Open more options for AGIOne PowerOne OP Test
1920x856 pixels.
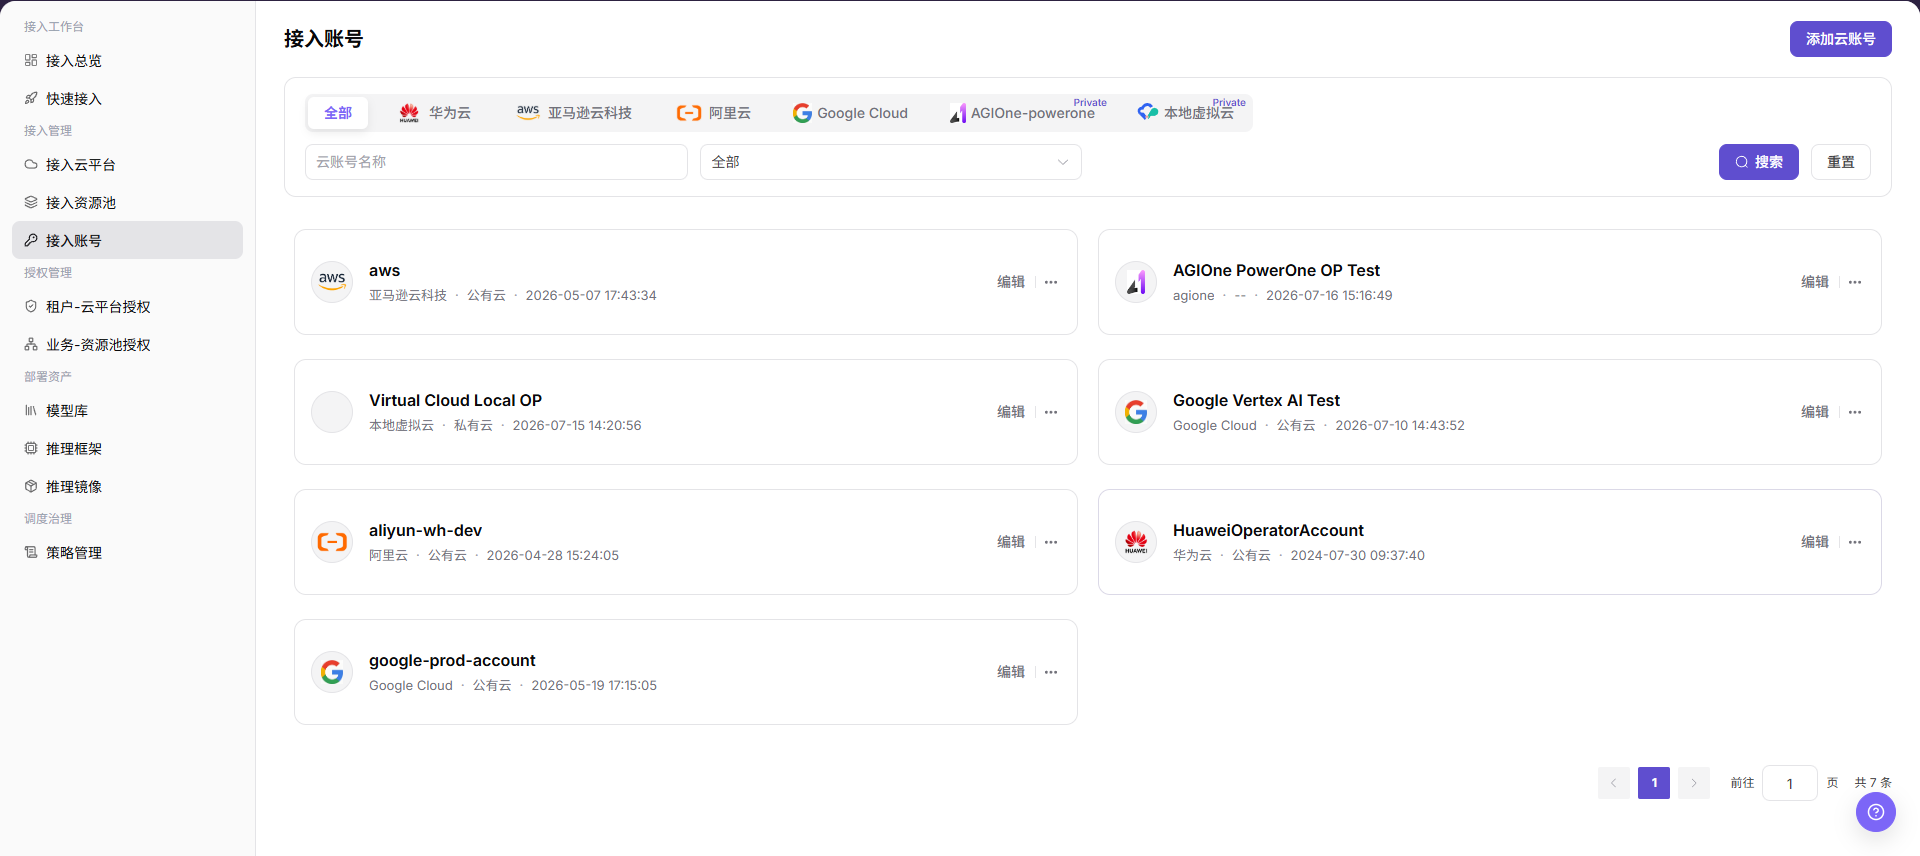point(1855,282)
